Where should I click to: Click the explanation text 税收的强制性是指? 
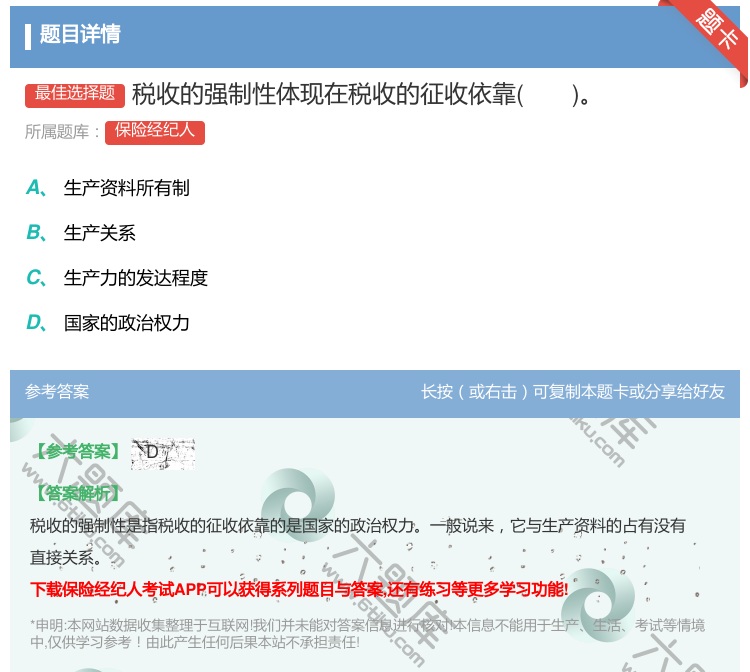pyautogui.click(x=357, y=541)
